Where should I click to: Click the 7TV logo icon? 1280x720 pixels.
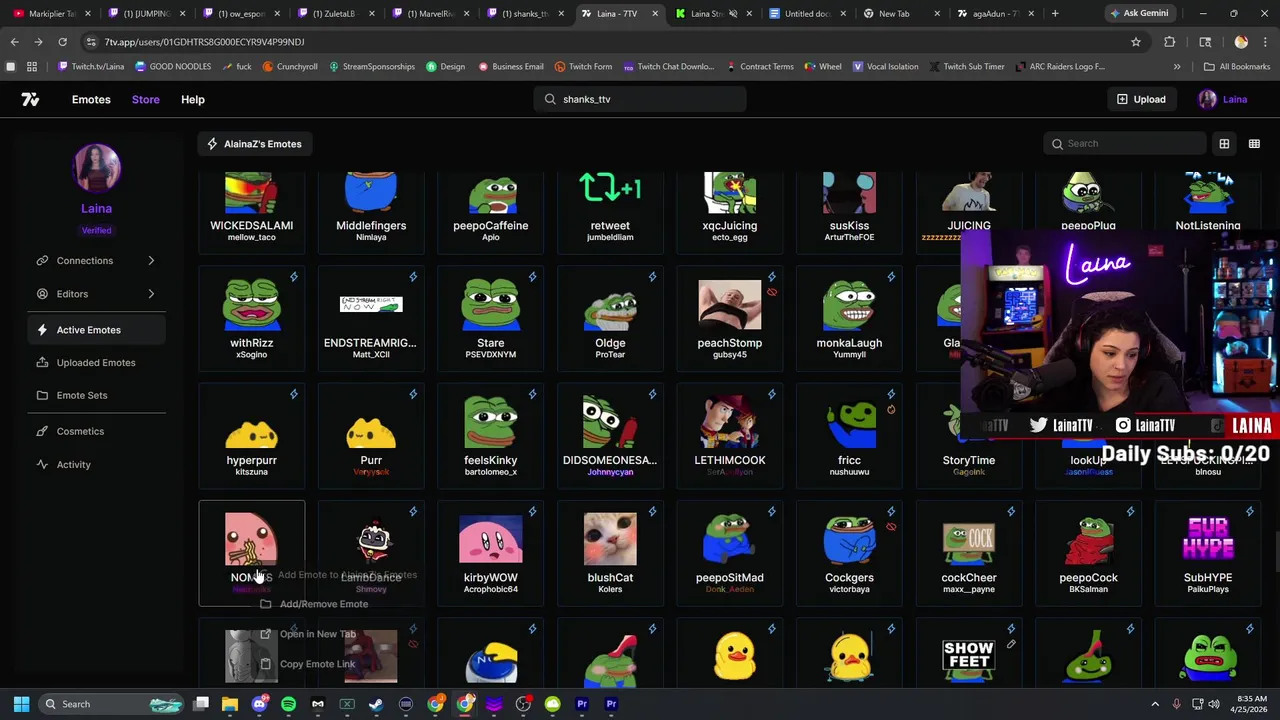[x=30, y=99]
